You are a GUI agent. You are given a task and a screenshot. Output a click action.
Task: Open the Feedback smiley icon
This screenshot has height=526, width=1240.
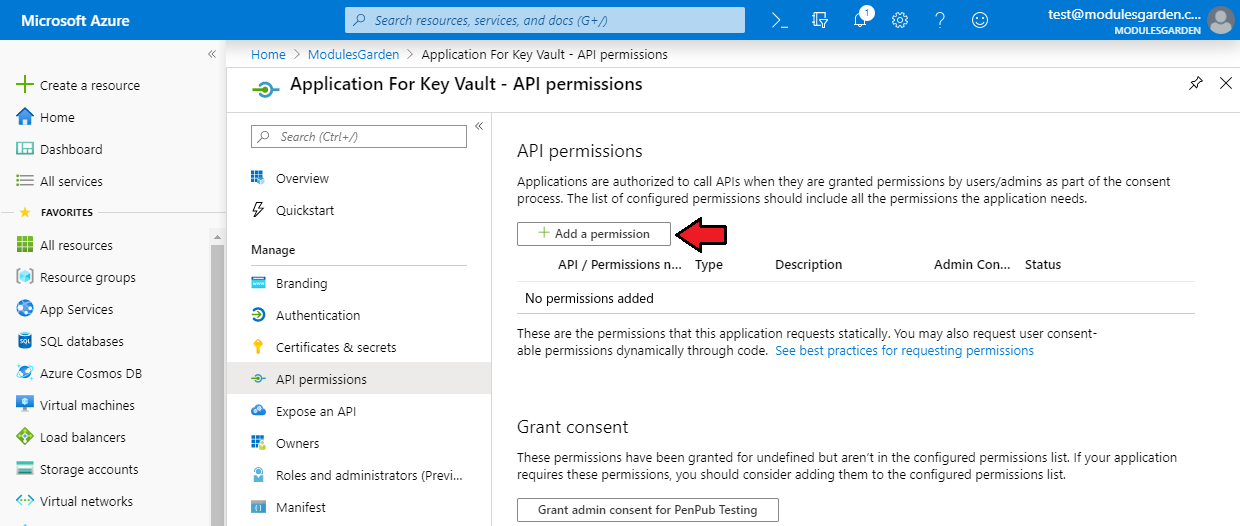point(980,20)
